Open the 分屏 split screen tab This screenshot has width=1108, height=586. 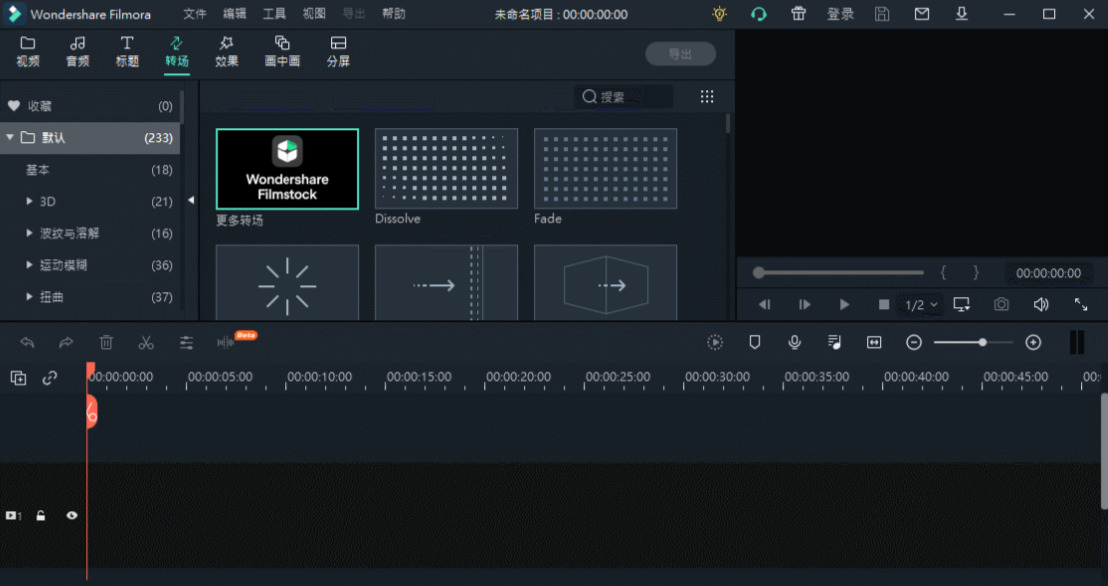pos(338,52)
